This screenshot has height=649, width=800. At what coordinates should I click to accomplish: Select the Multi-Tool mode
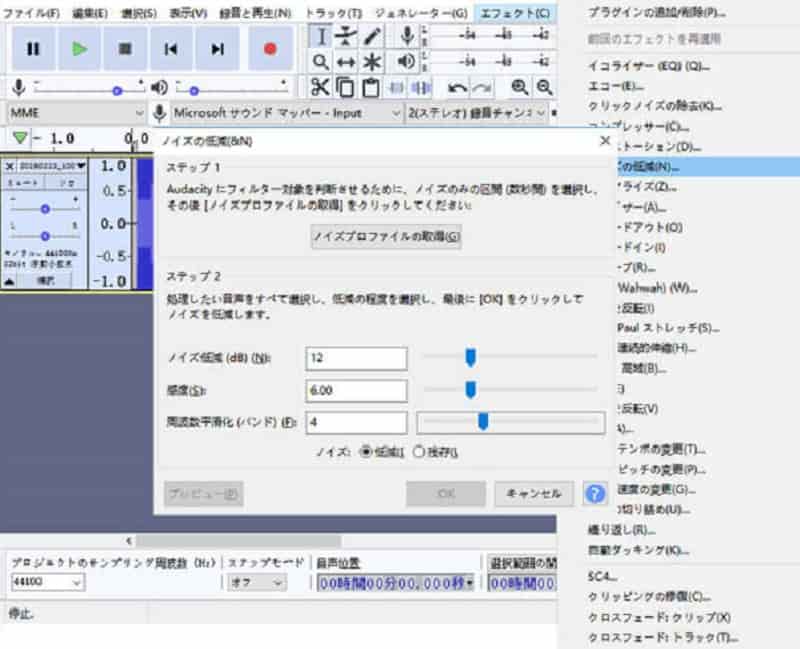(x=371, y=62)
